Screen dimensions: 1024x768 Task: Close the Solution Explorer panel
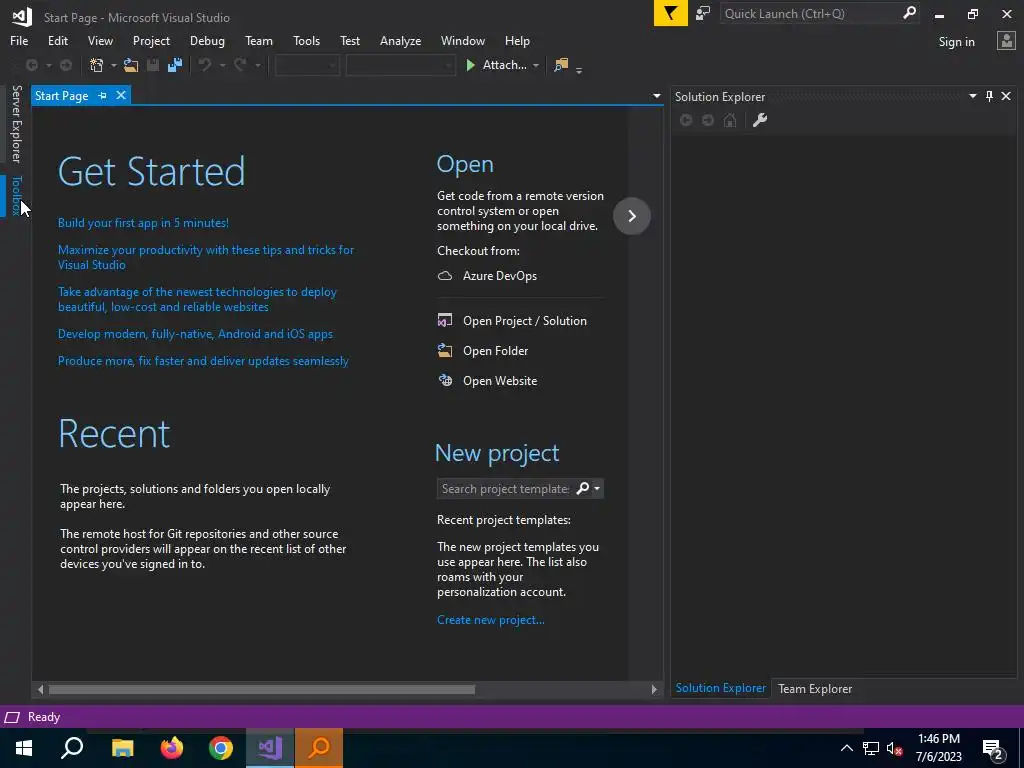click(1006, 96)
